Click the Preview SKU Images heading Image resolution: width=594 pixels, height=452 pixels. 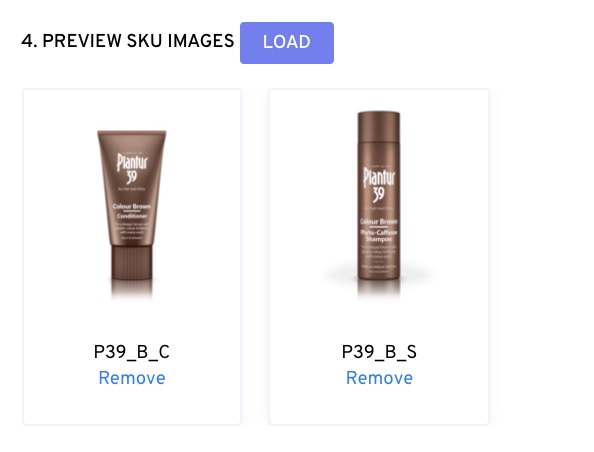pos(128,41)
